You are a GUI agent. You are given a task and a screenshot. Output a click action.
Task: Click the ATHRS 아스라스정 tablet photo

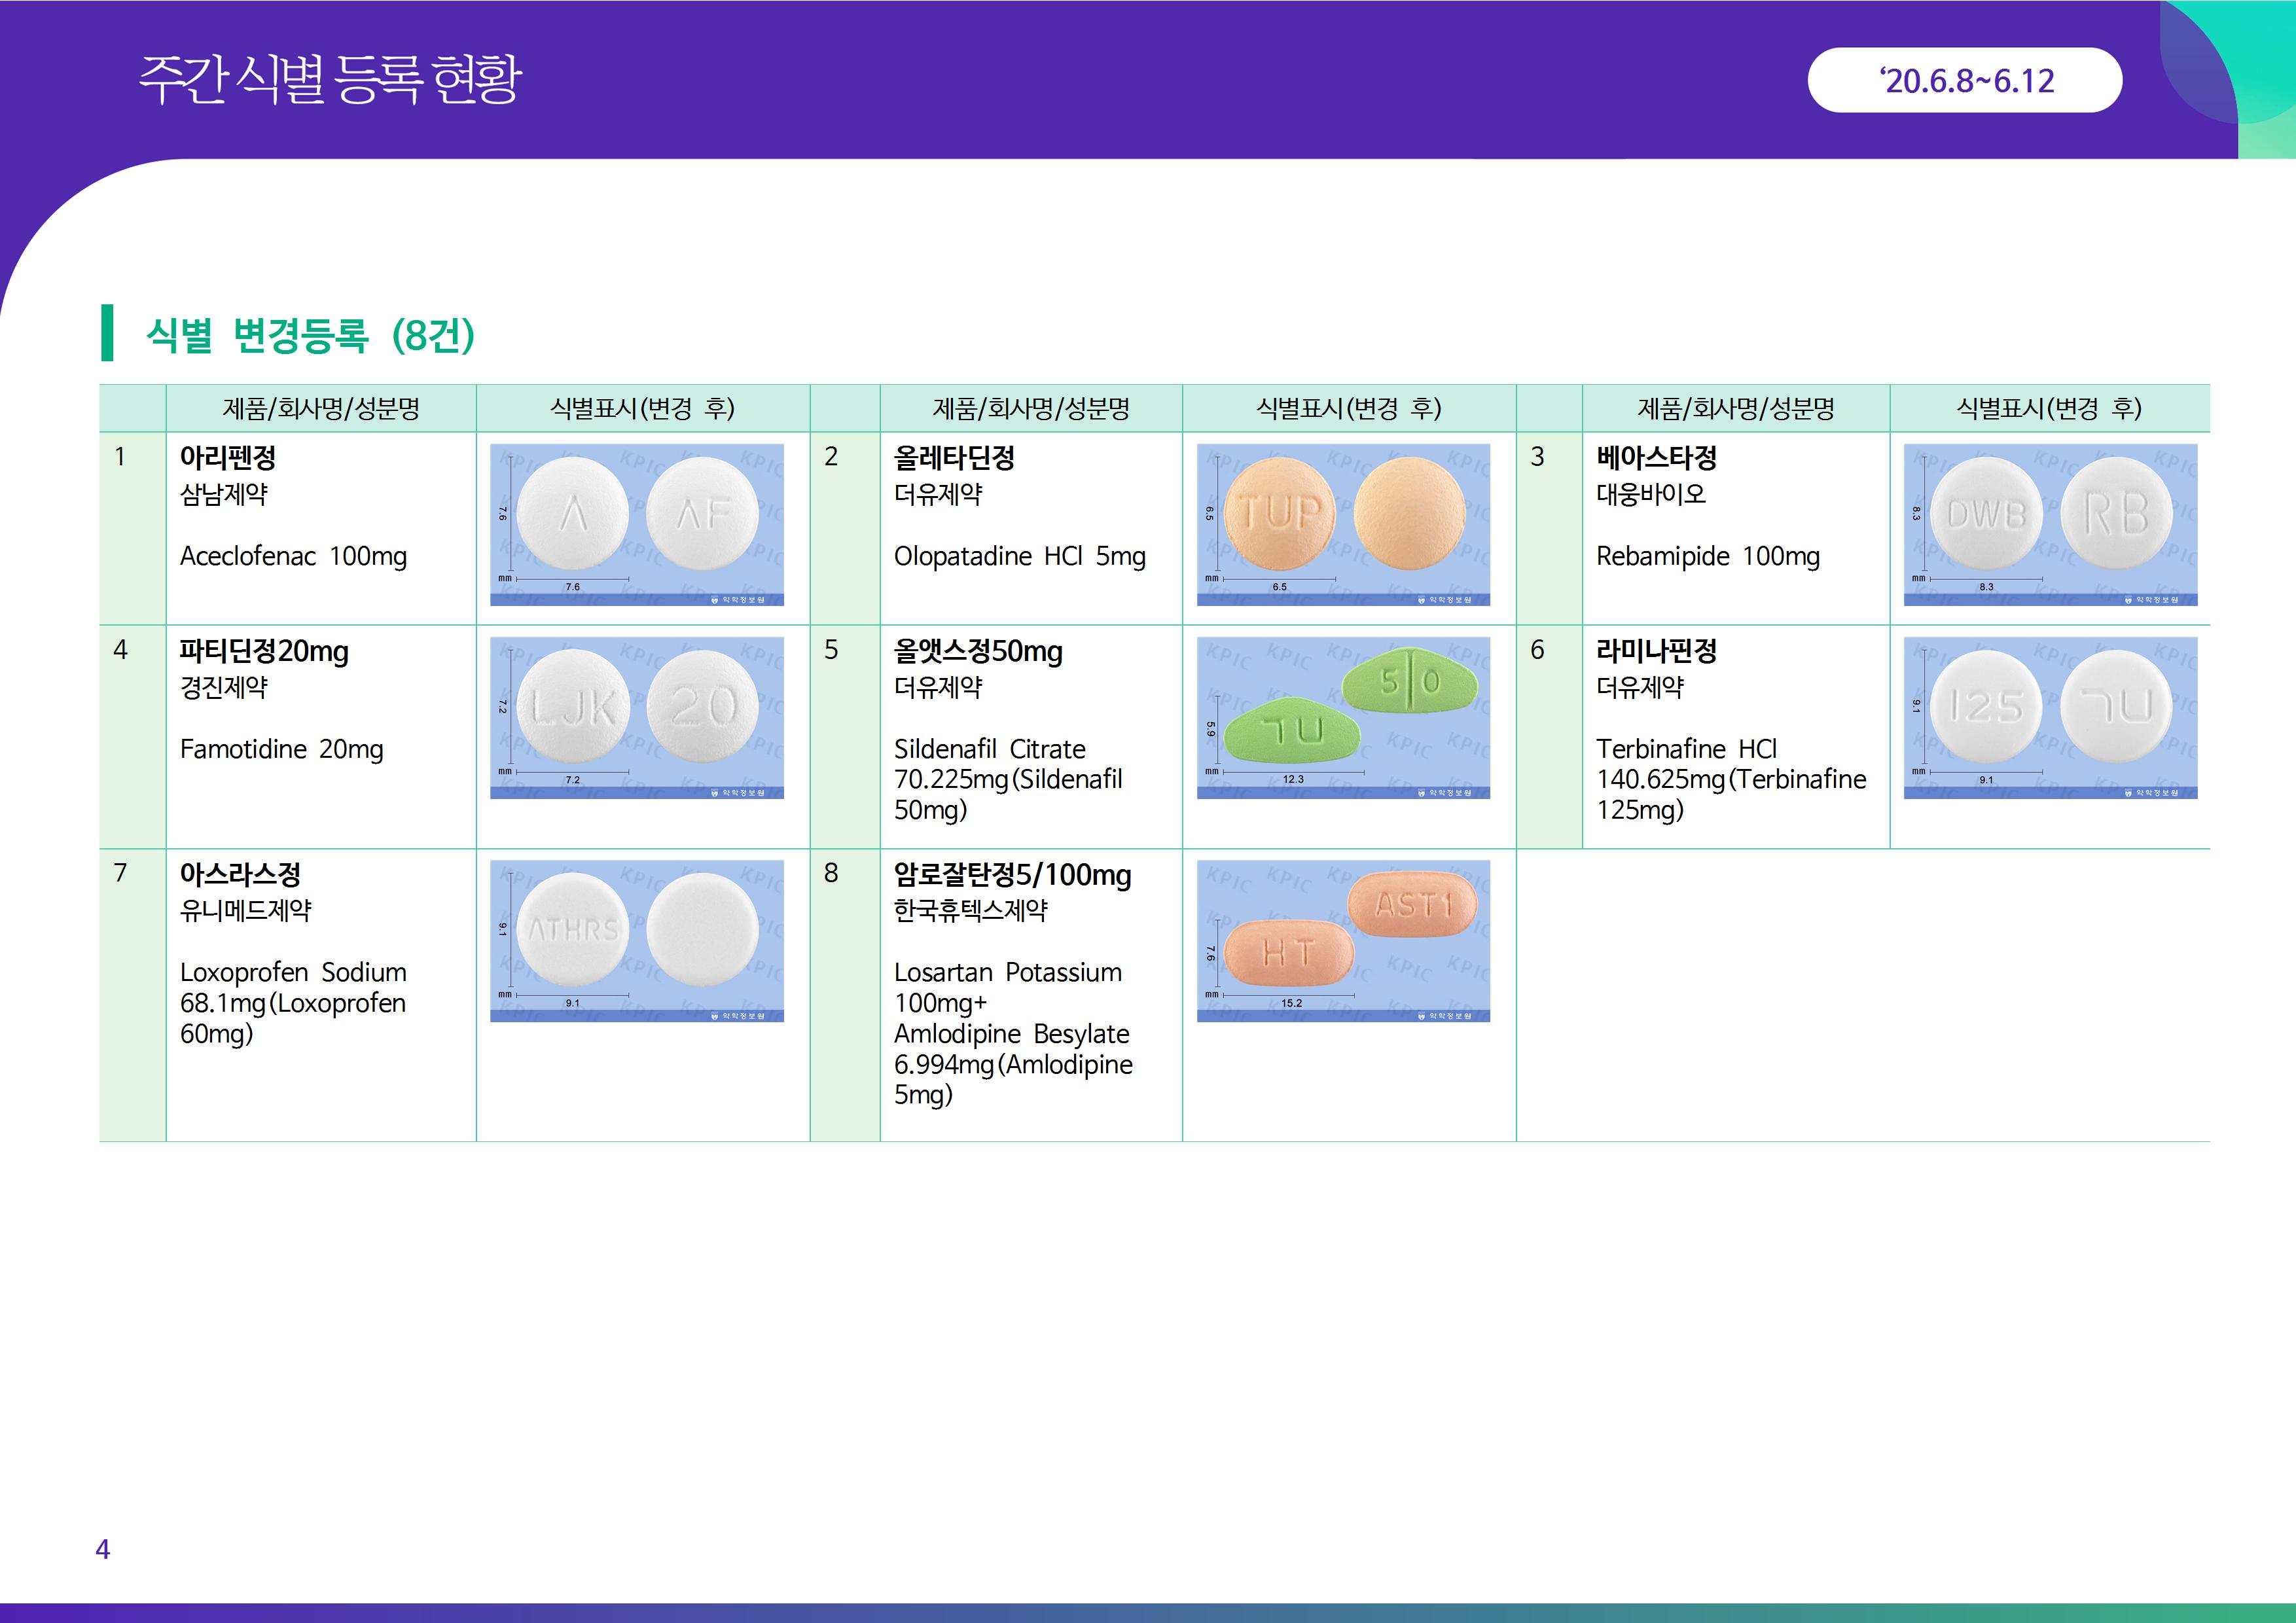coord(636,940)
